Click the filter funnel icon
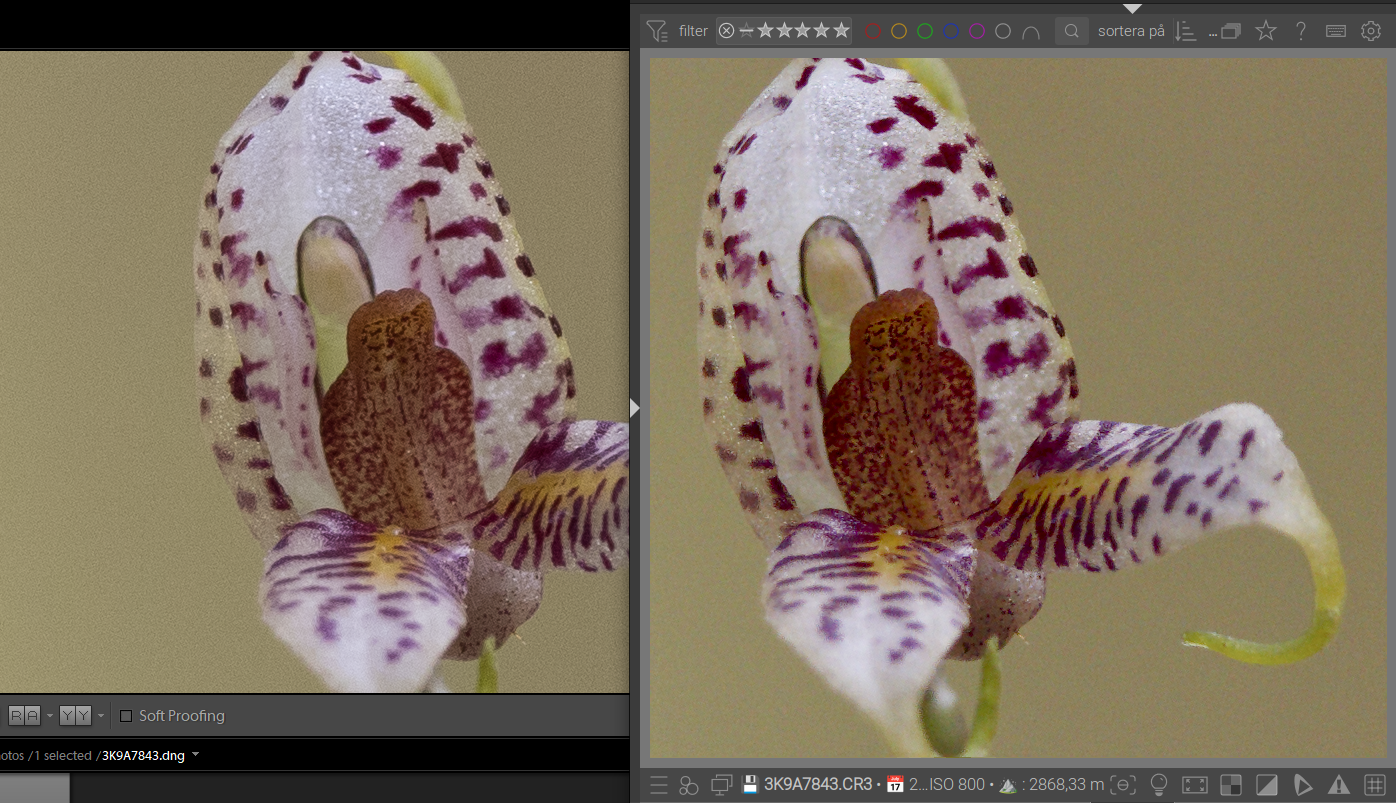This screenshot has height=803, width=1396. tap(656, 31)
